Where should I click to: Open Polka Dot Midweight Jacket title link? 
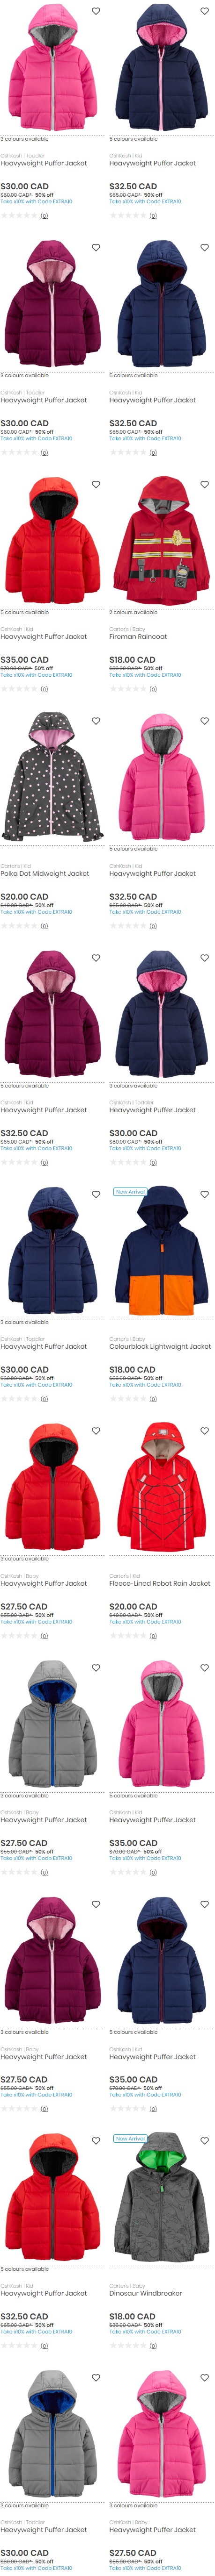[x=45, y=873]
